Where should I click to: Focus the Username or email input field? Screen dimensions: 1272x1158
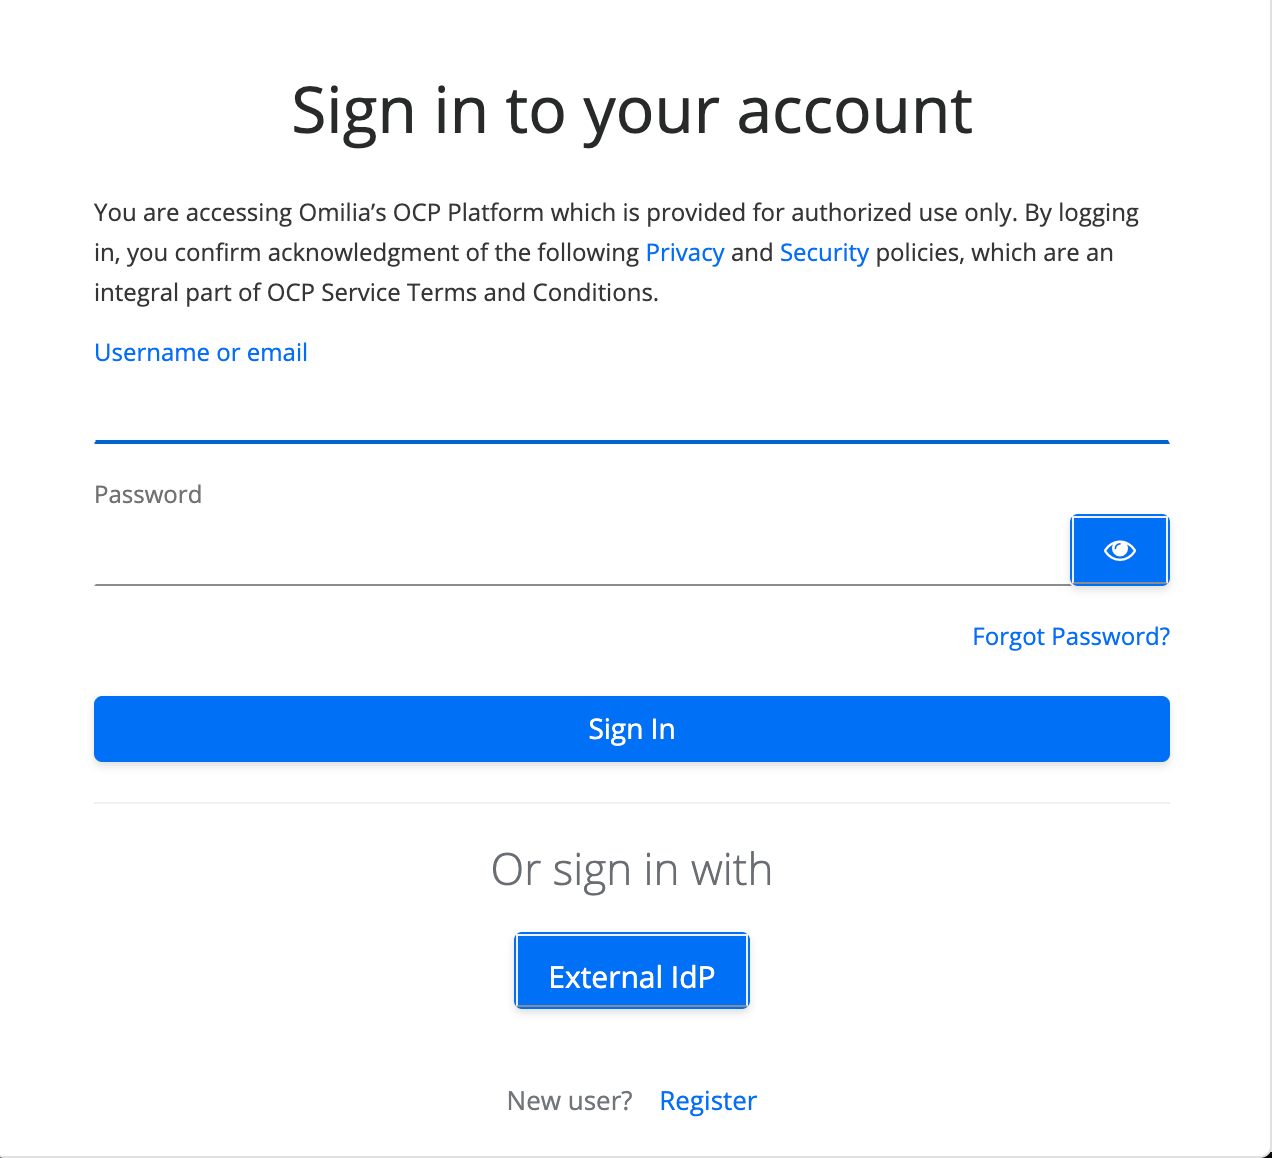coord(631,412)
